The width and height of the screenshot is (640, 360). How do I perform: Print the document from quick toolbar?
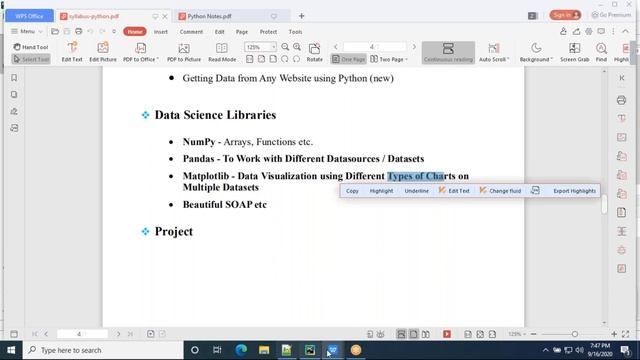[x=78, y=31]
